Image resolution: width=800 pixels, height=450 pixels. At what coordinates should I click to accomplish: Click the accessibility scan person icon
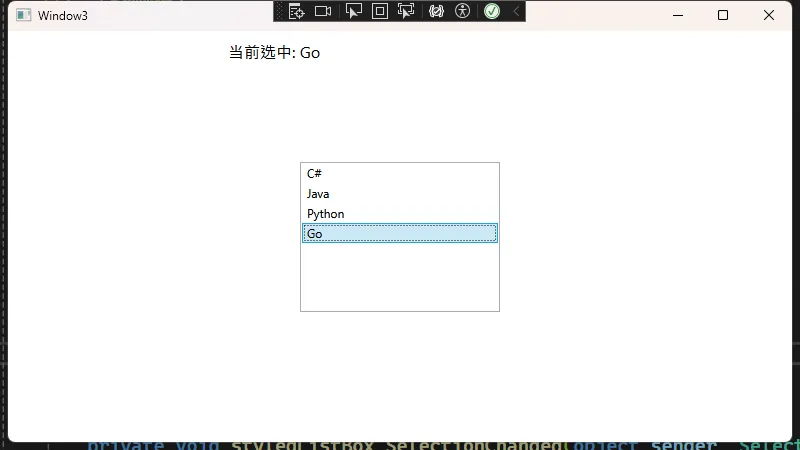pyautogui.click(x=462, y=11)
